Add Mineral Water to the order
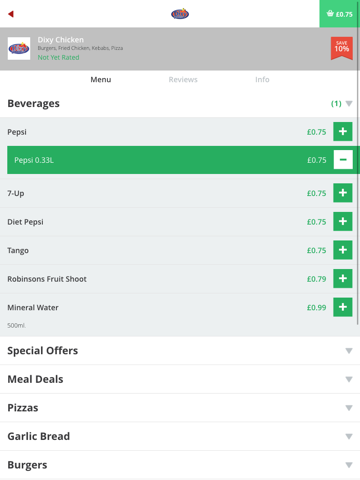 pyautogui.click(x=343, y=307)
